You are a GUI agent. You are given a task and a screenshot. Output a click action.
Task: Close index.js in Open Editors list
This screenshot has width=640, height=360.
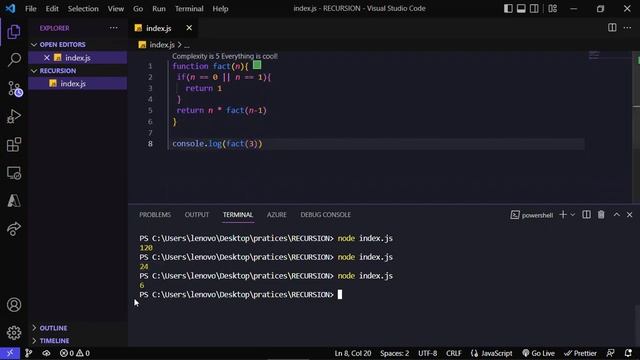(47, 58)
